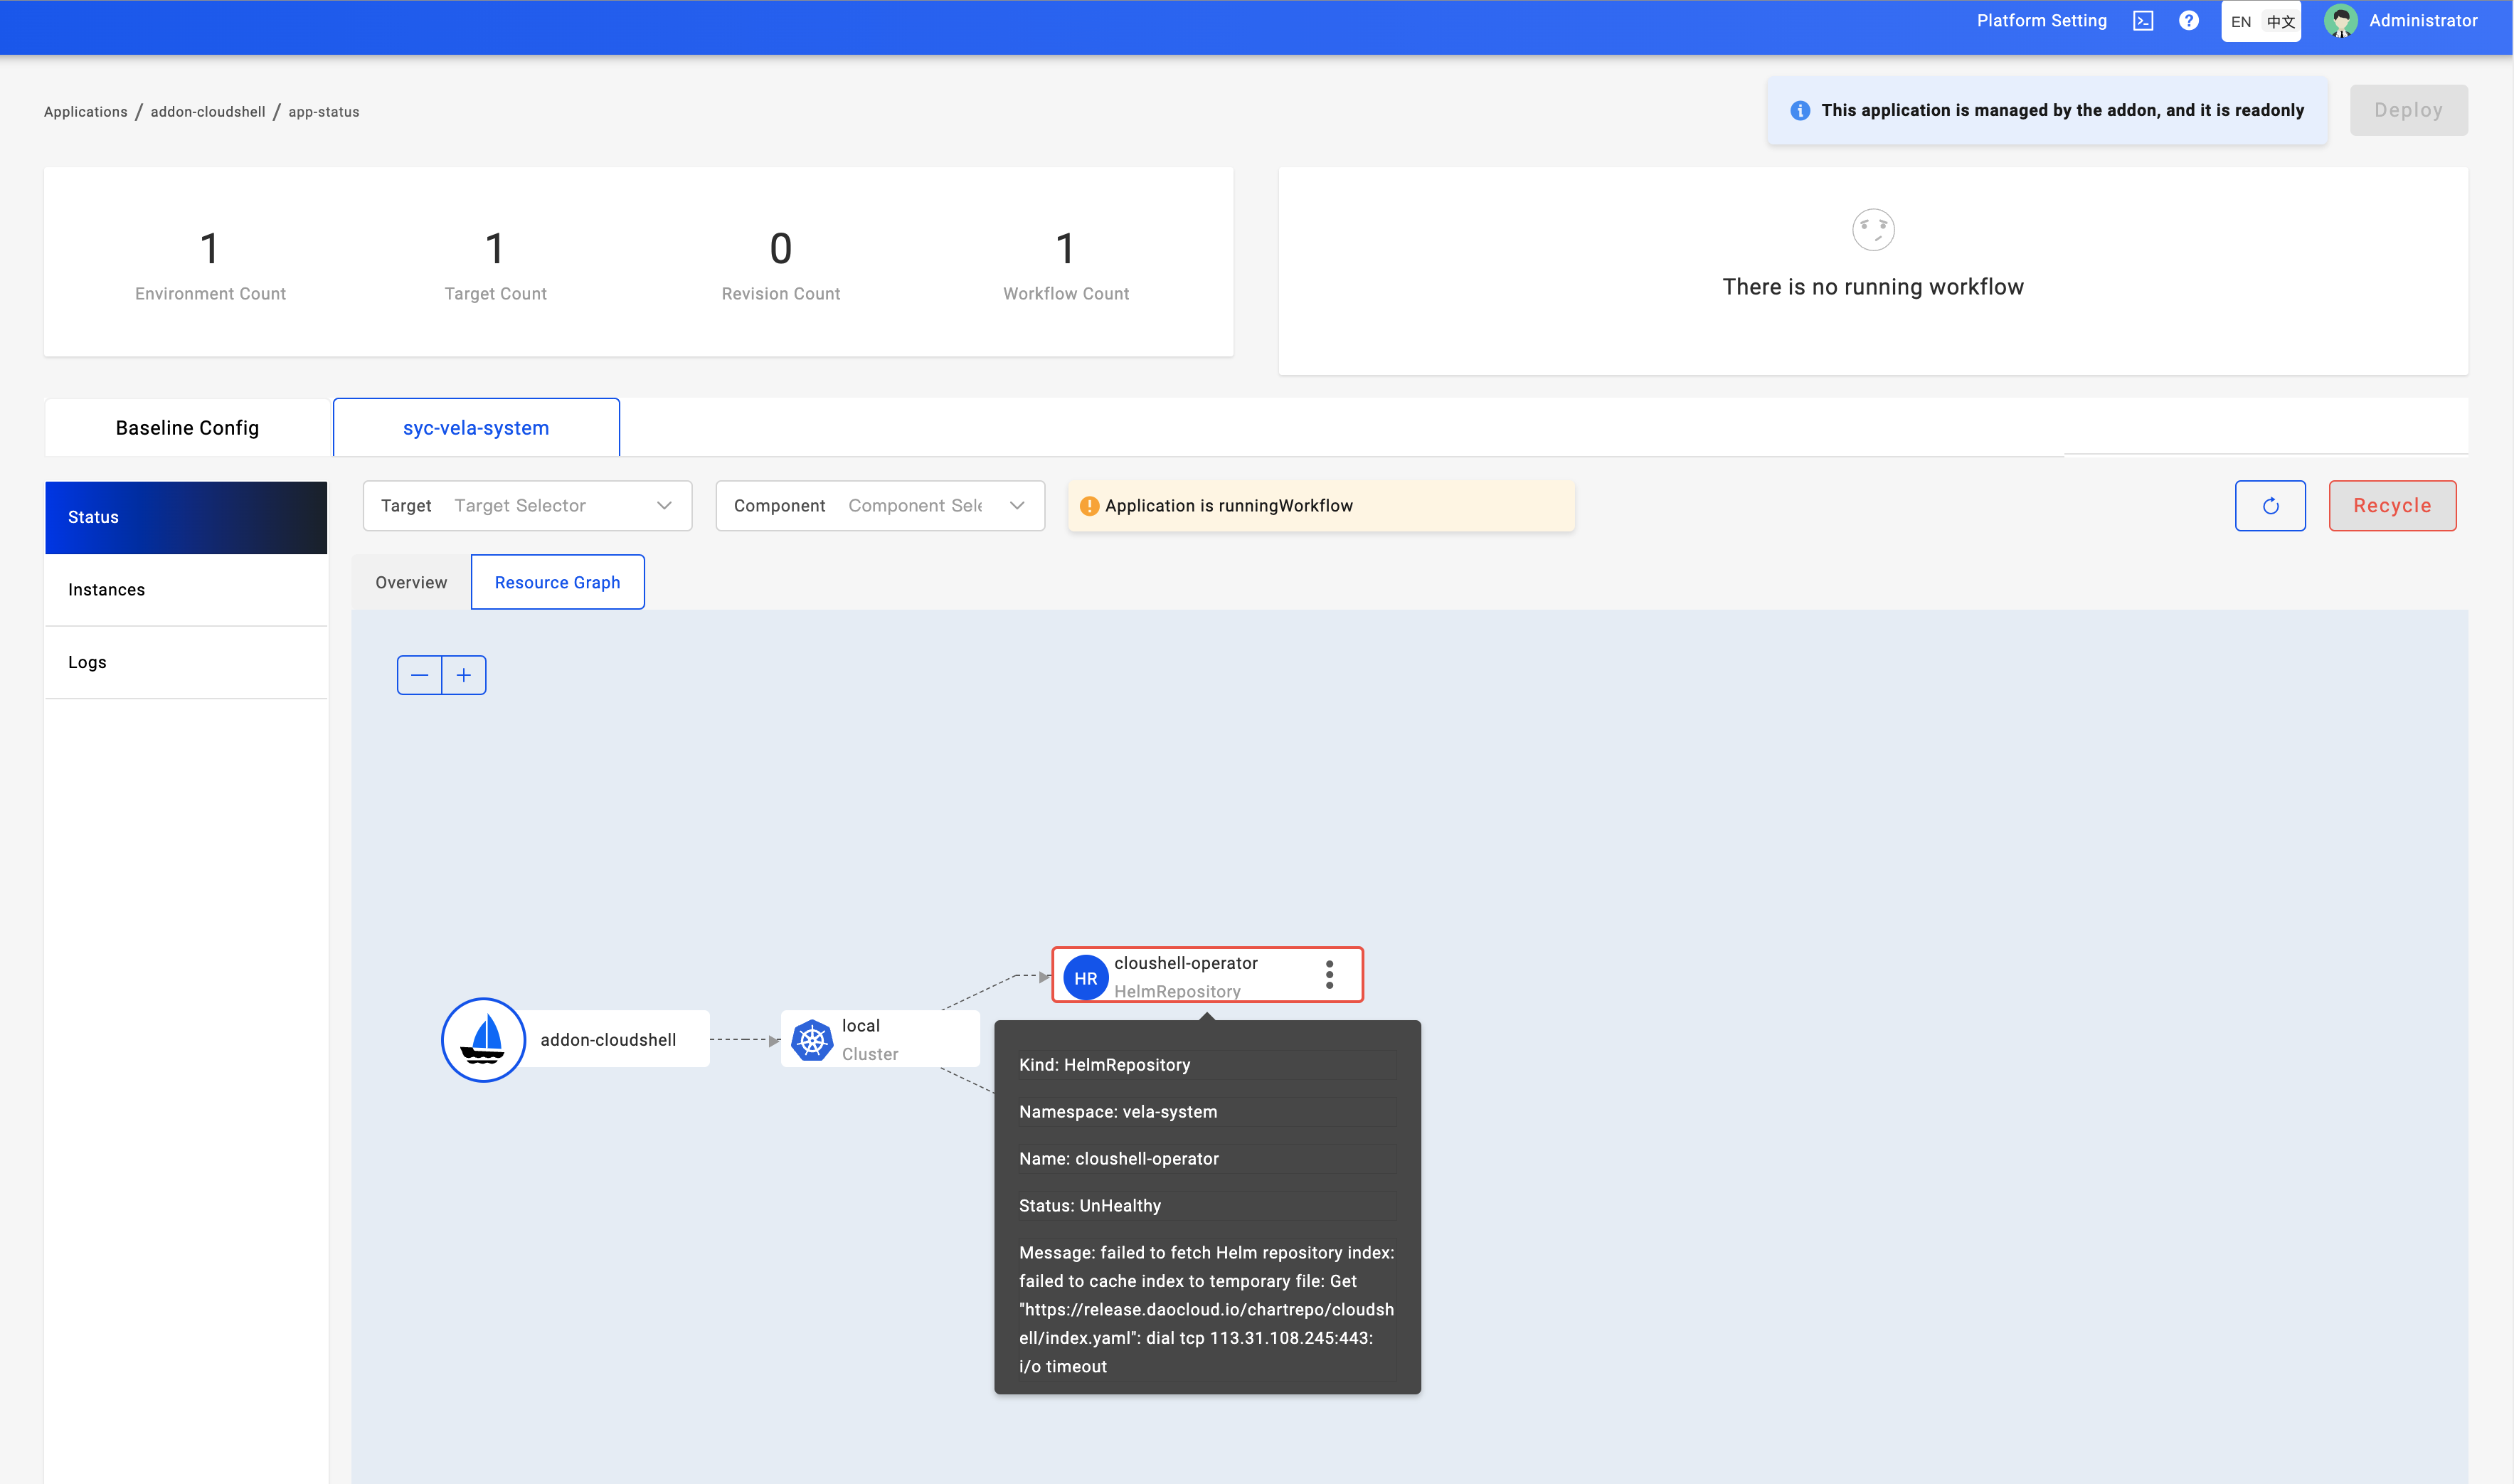Click the addon-cloudshell sailboat icon
This screenshot has width=2514, height=1484.
coord(483,1039)
